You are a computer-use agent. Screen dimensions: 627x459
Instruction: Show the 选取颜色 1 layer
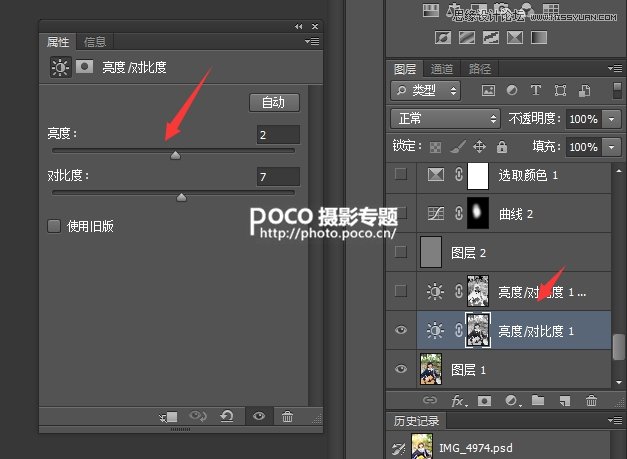401,174
